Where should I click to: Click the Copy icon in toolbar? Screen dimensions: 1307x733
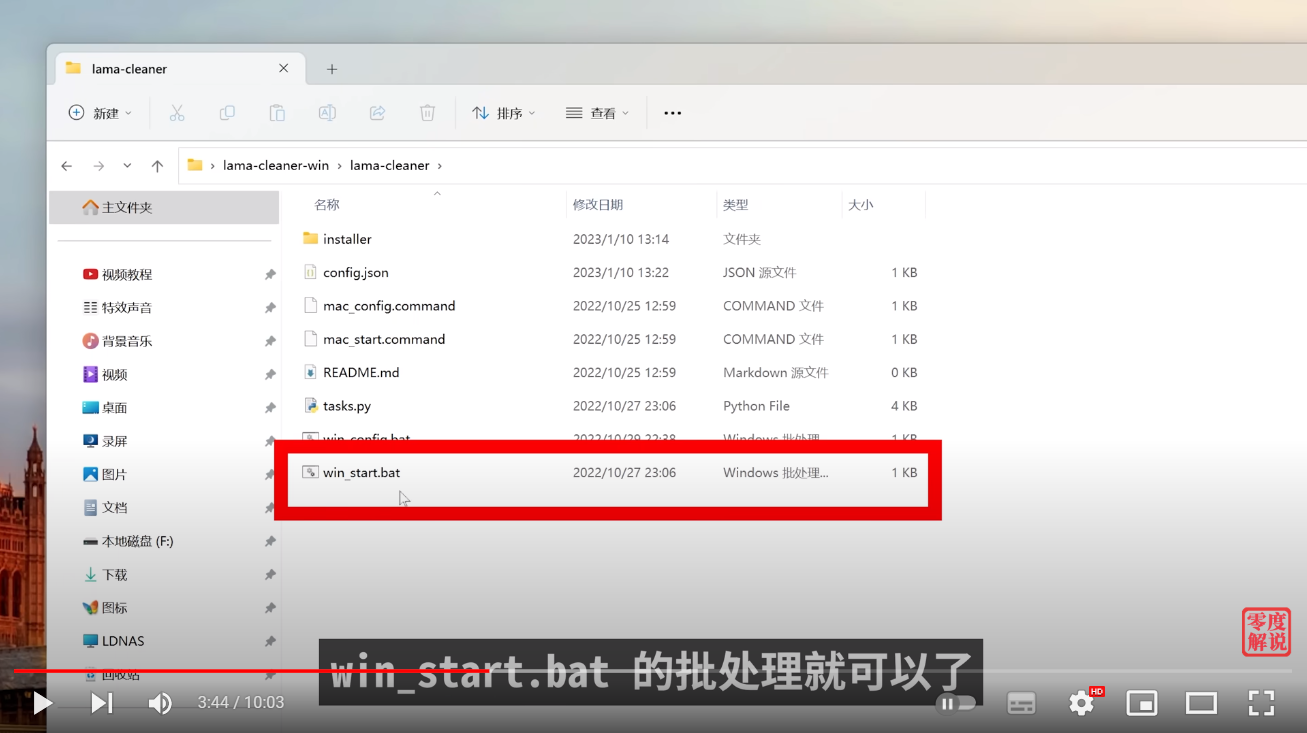click(227, 113)
